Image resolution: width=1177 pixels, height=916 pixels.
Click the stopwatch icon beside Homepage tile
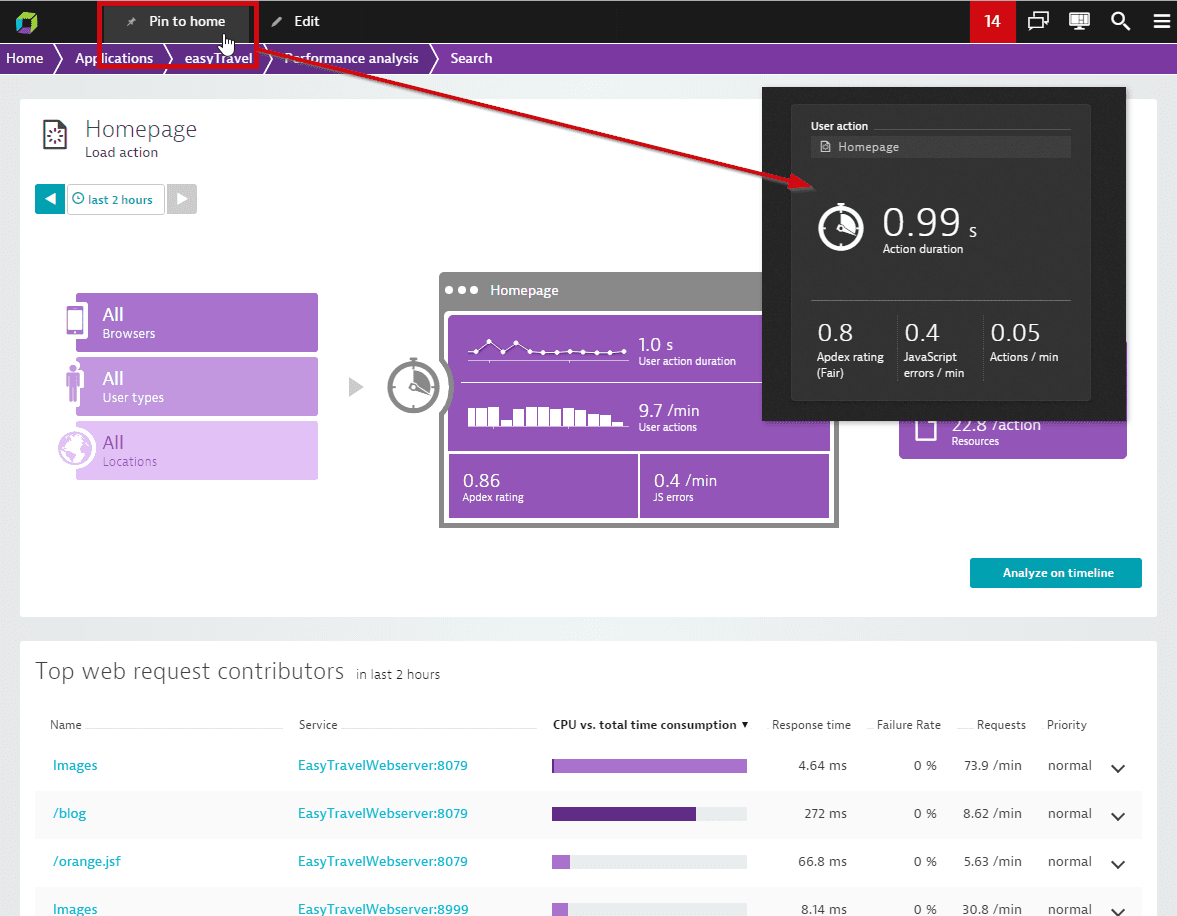[413, 386]
